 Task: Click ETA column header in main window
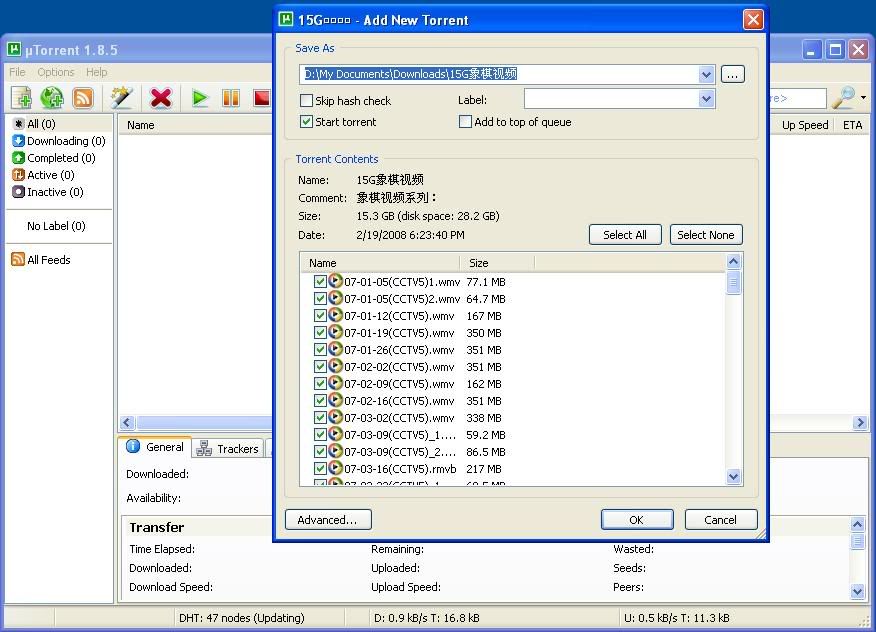(853, 125)
